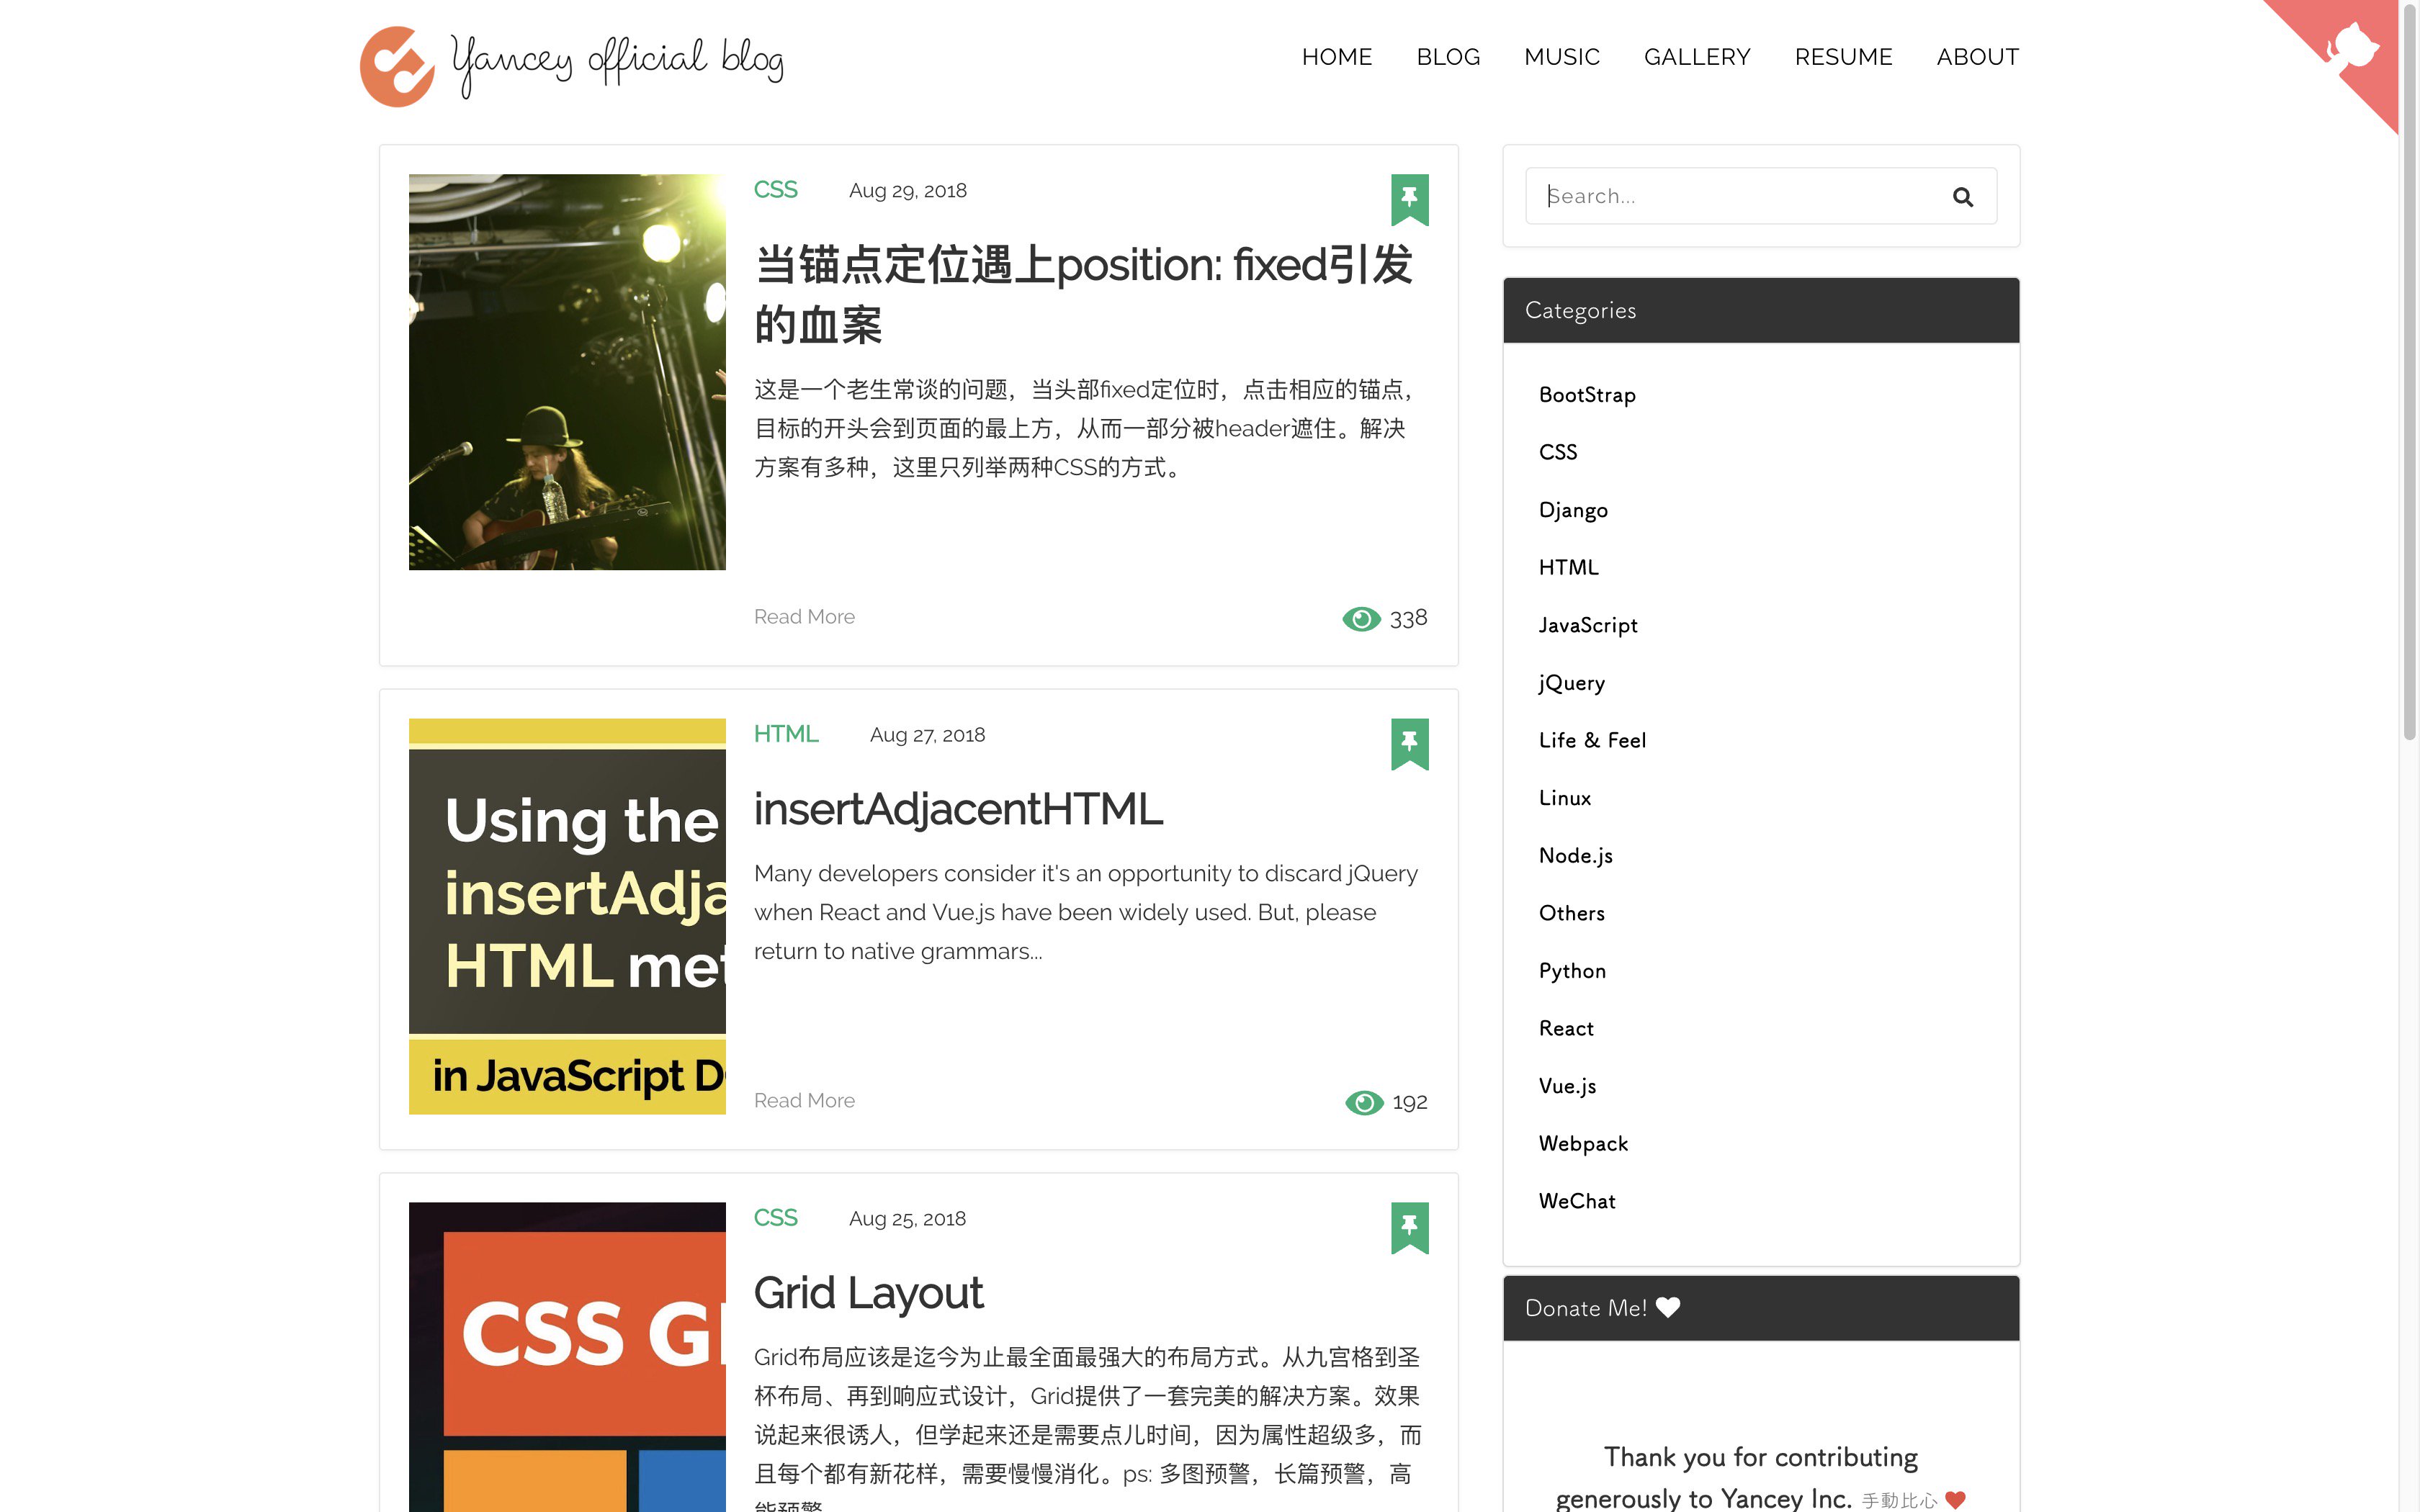
Task: Click the pin bookmark on the position: fixed post
Action: [1409, 200]
